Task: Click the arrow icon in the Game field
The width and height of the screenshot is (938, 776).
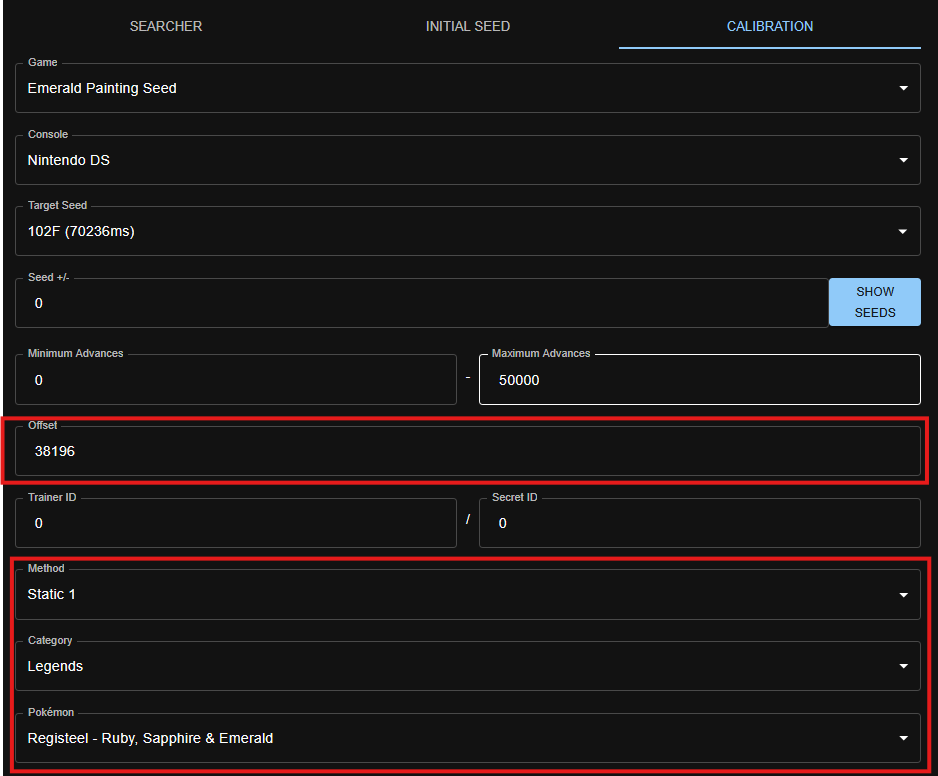Action: tap(903, 89)
